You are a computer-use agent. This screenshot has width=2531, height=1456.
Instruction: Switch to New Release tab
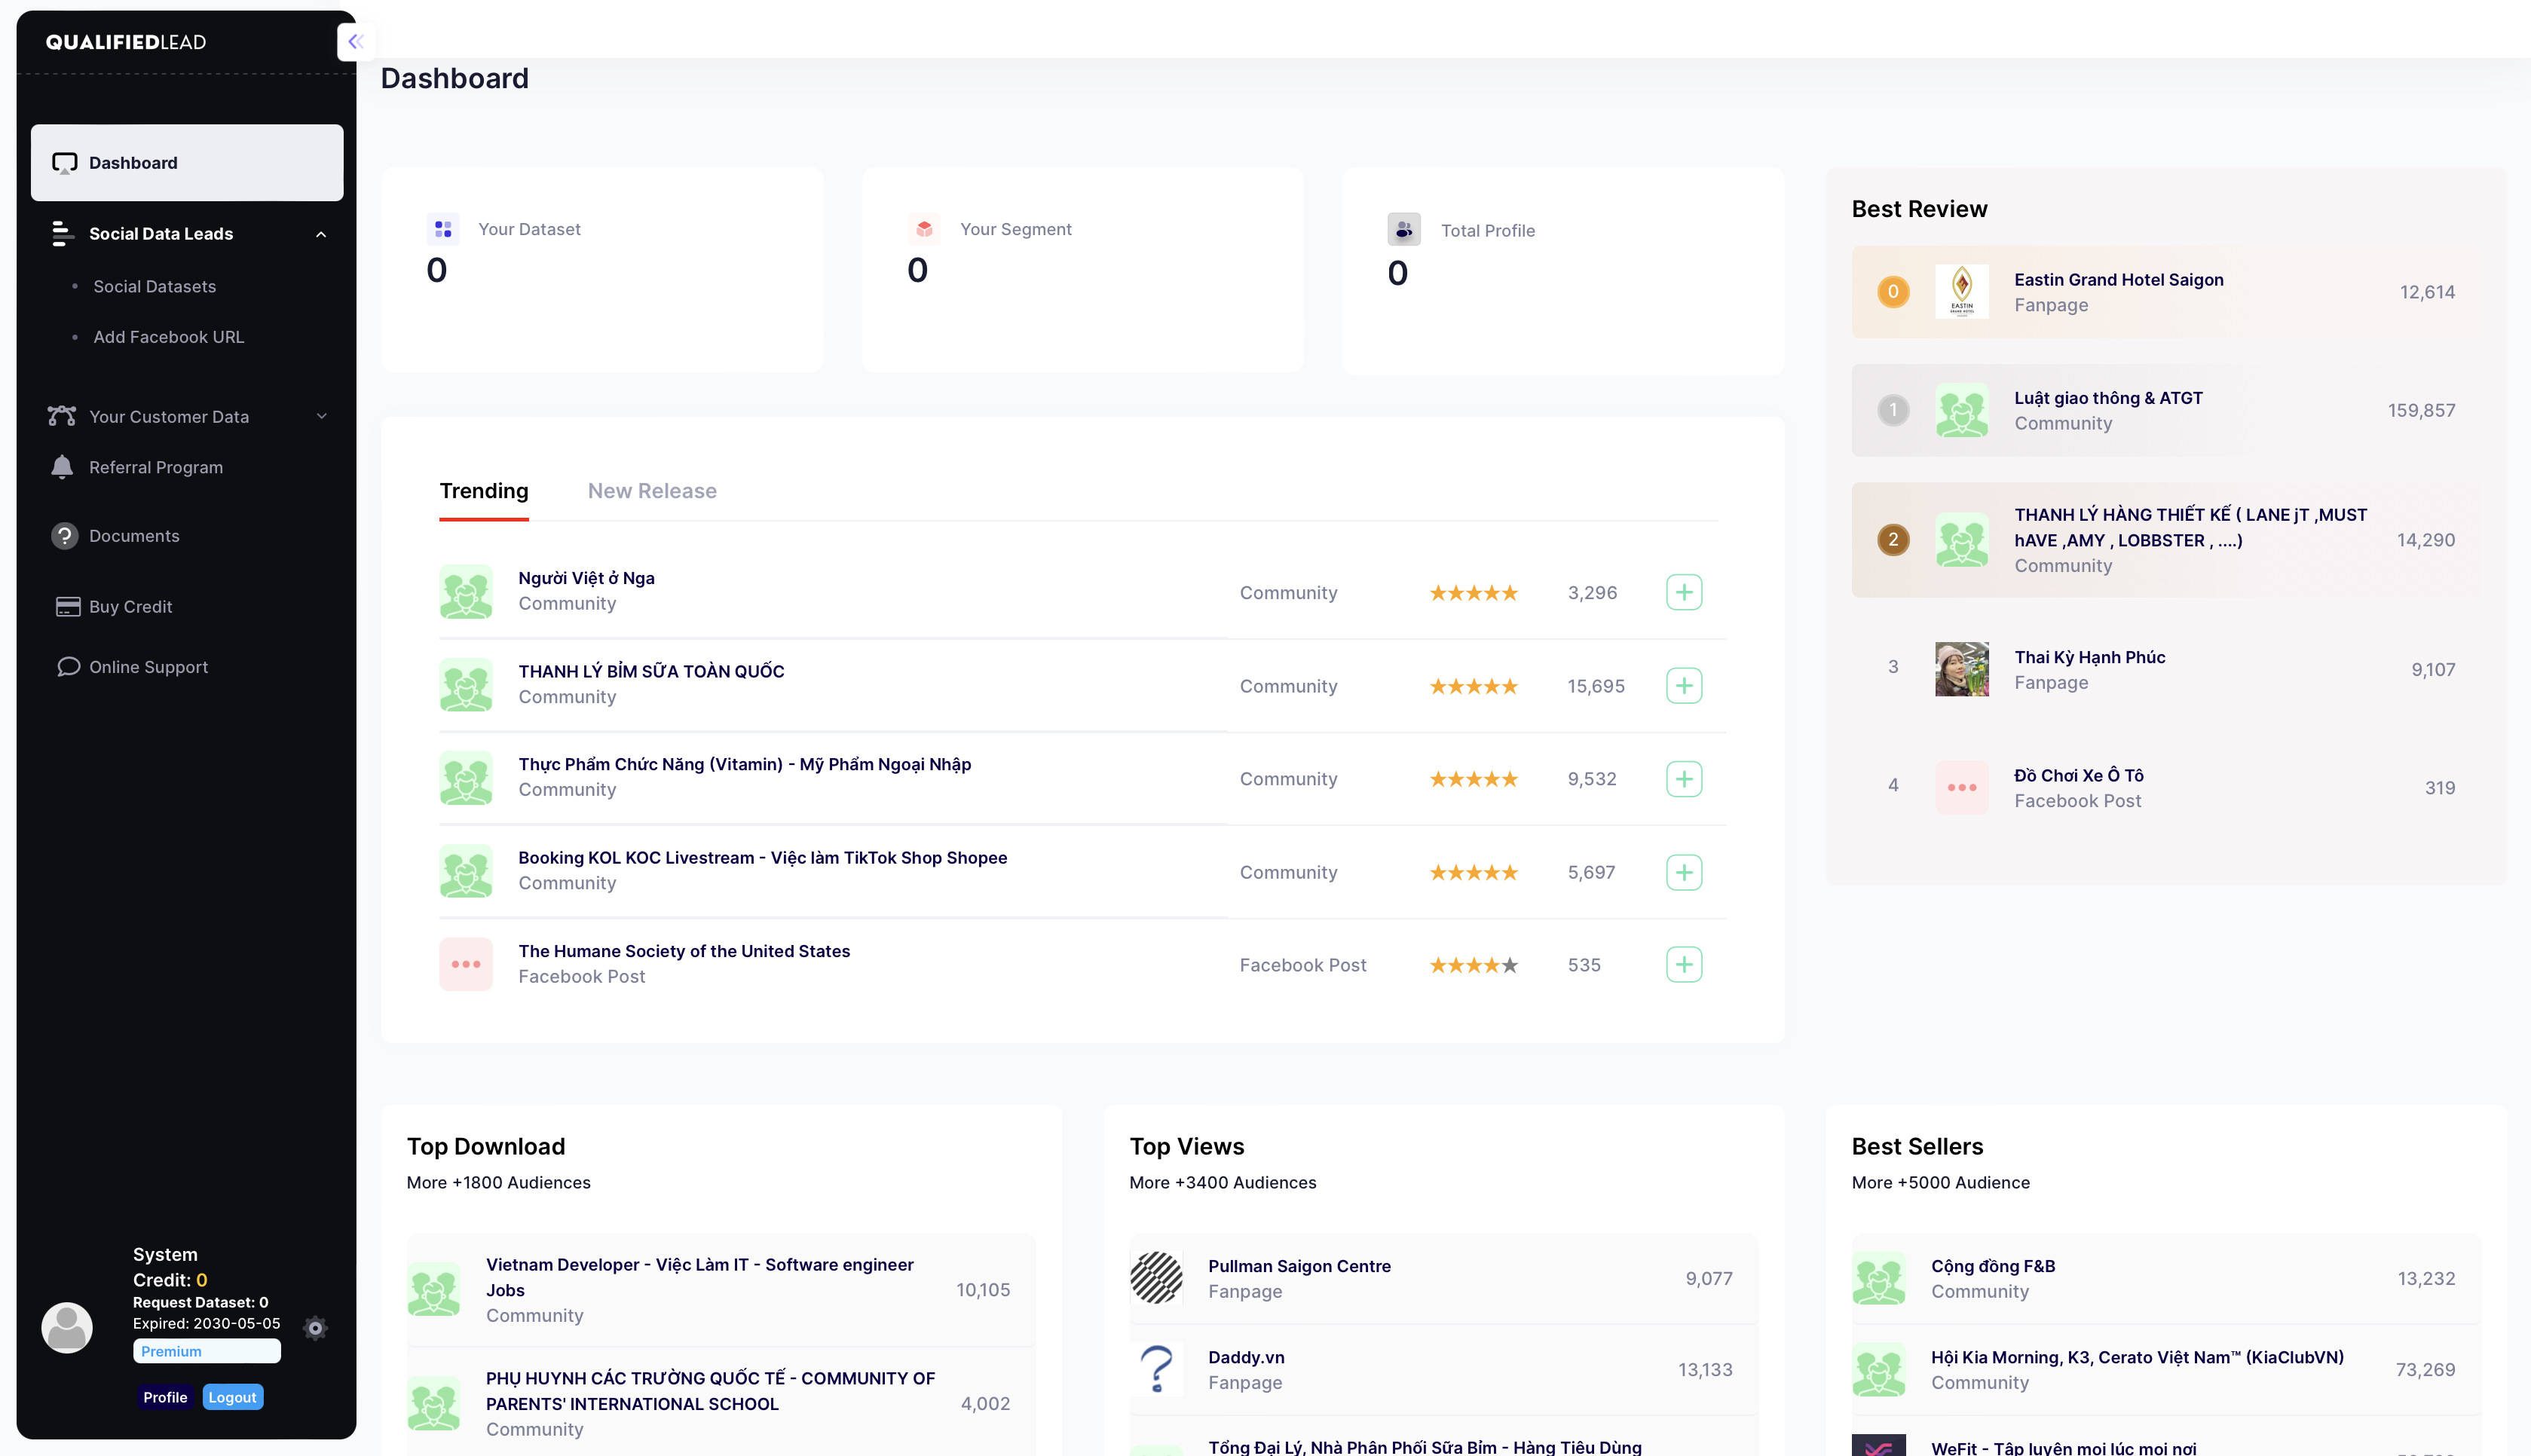click(652, 491)
